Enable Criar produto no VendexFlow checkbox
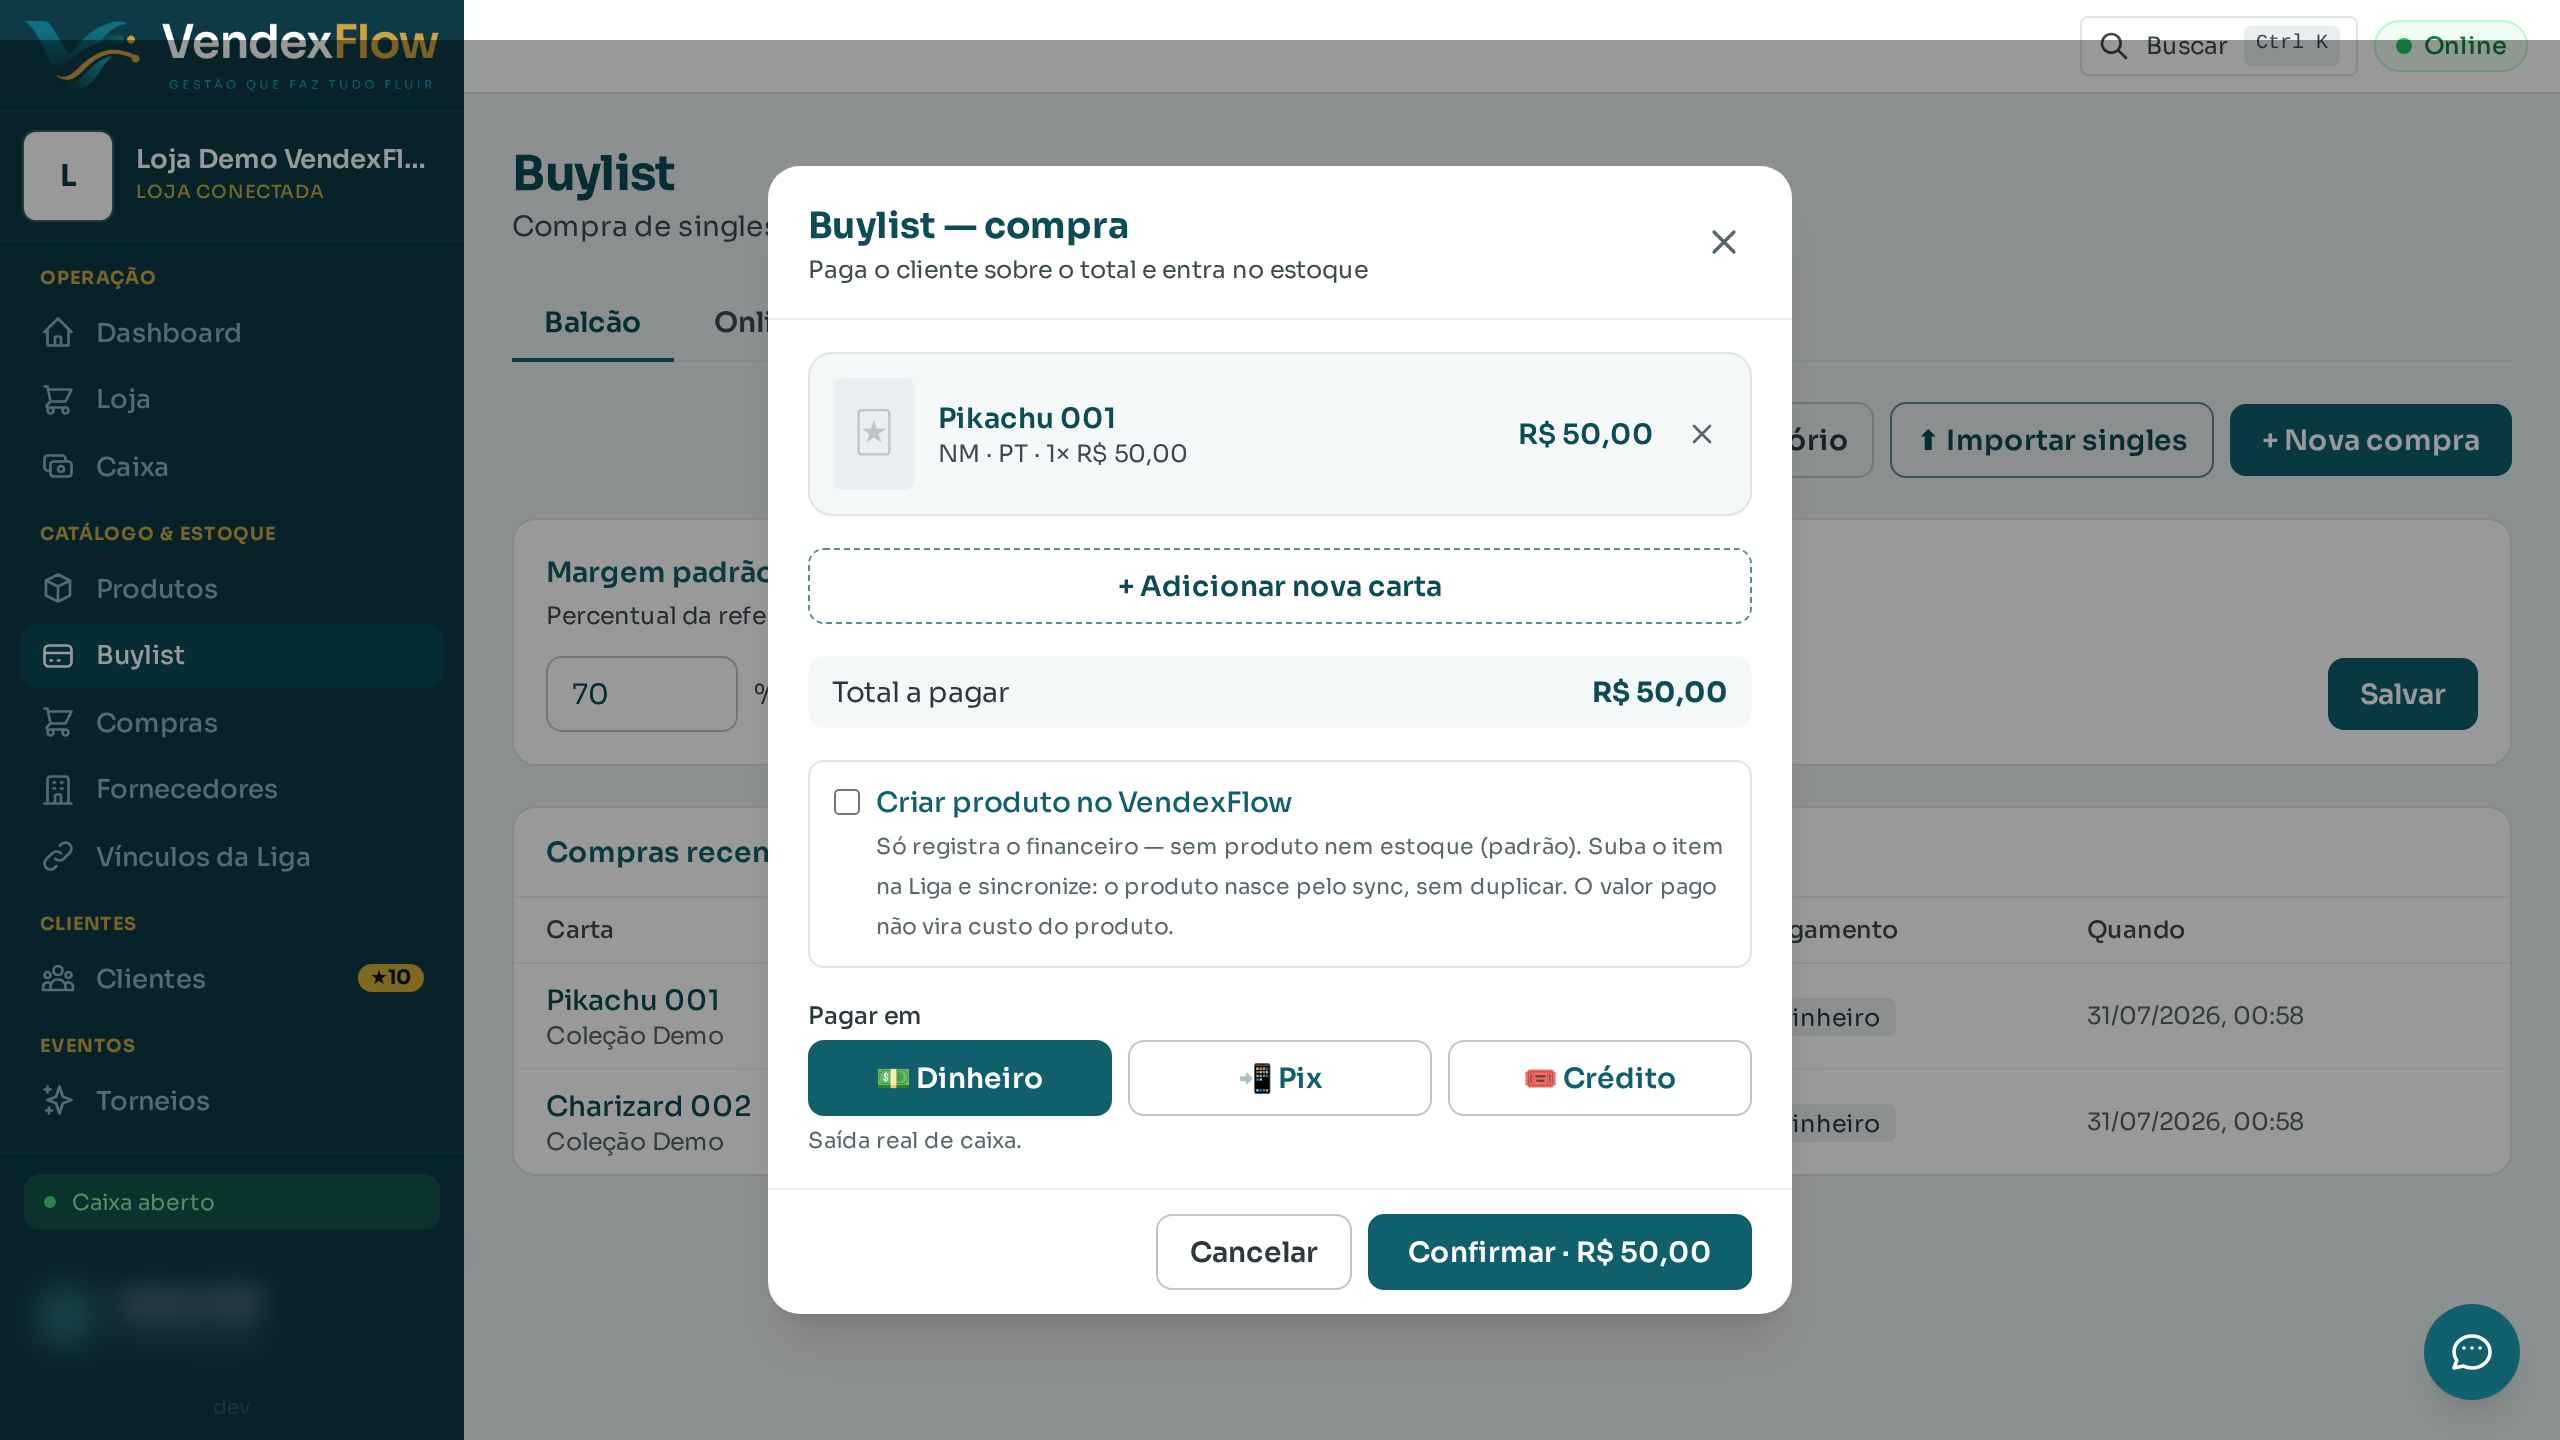The image size is (2560, 1440). 847,802
